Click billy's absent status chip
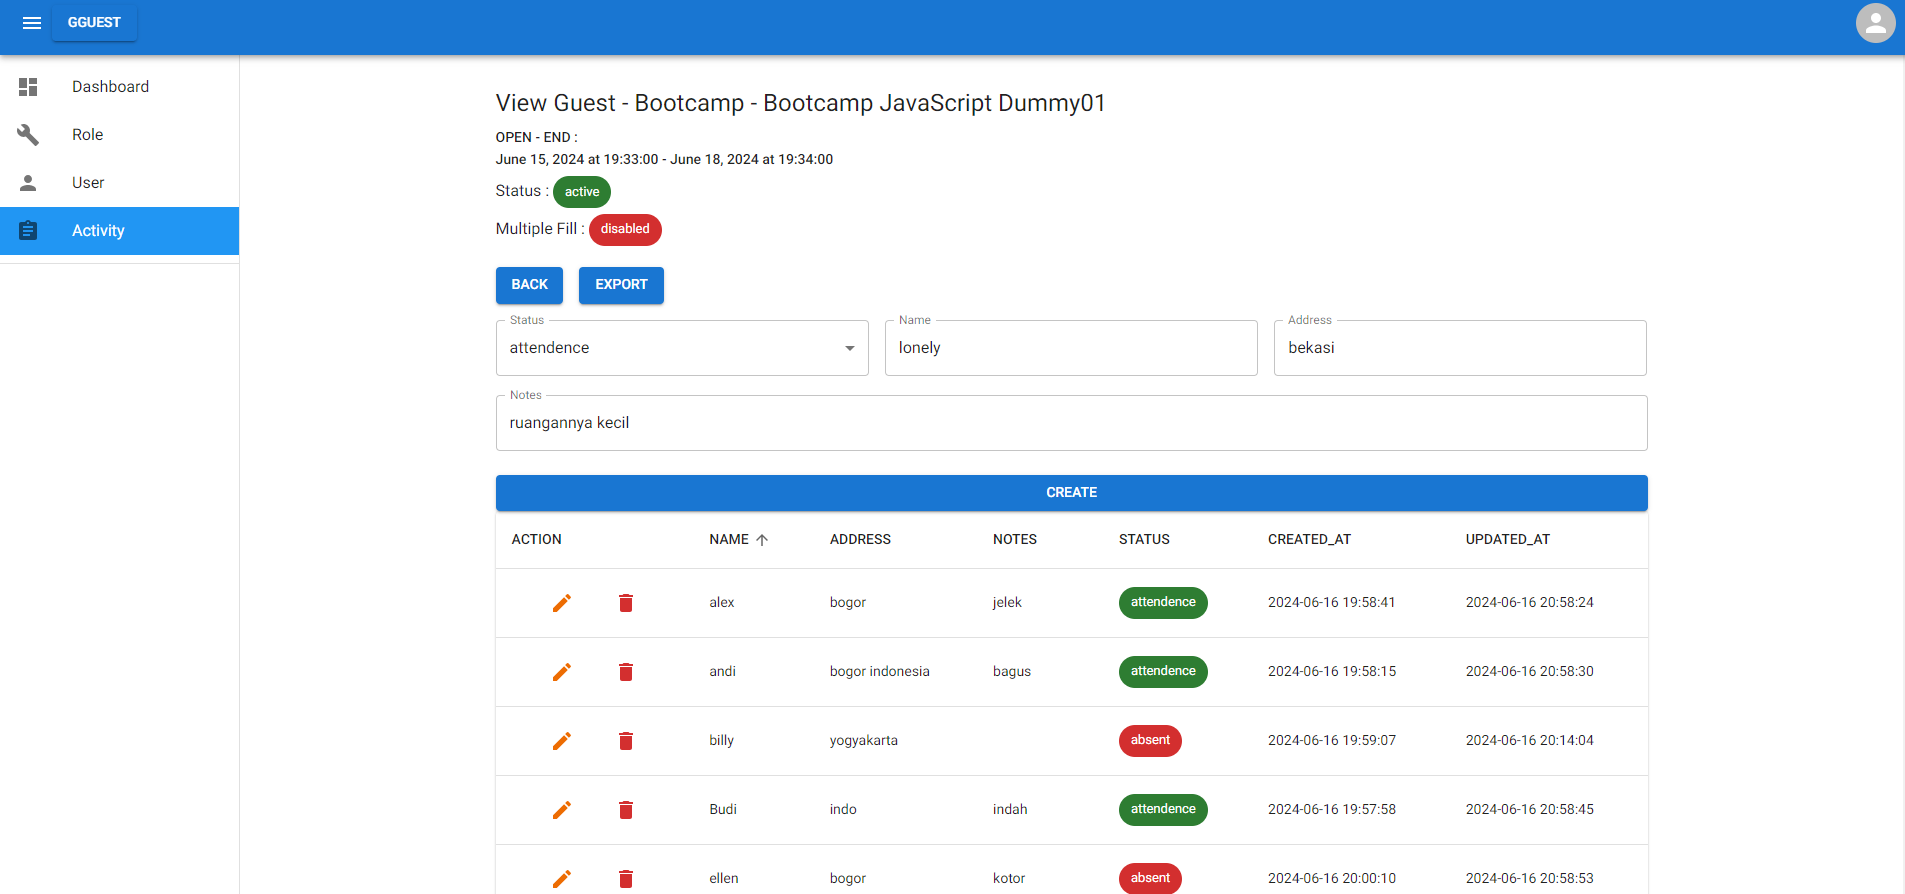1905x894 pixels. [1150, 741]
